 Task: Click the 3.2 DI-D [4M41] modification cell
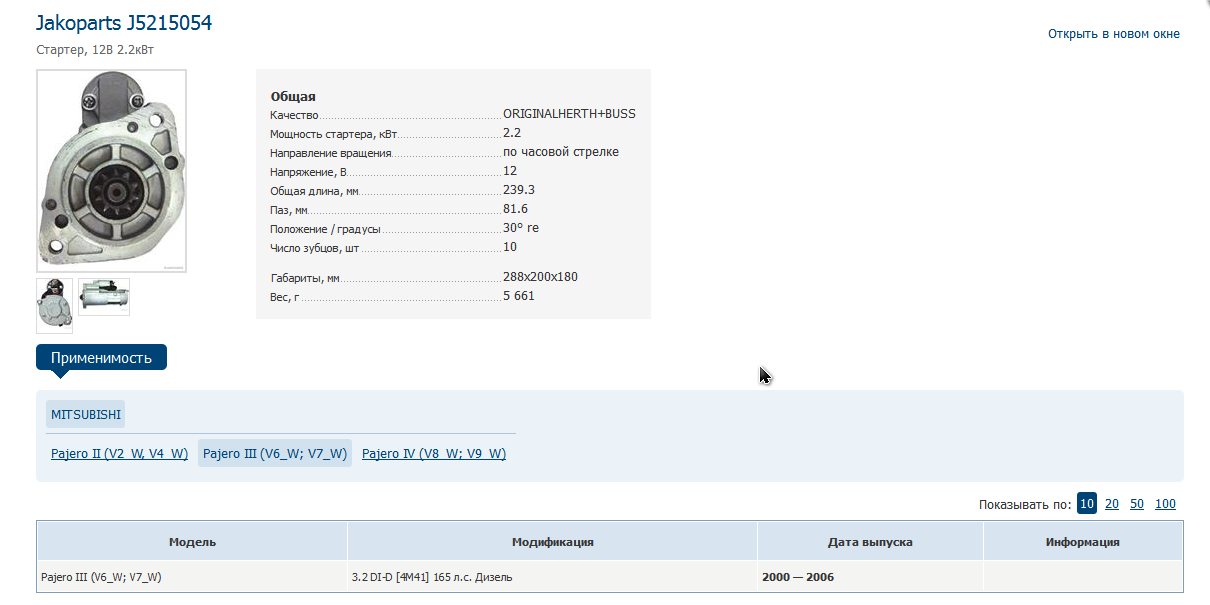432,577
